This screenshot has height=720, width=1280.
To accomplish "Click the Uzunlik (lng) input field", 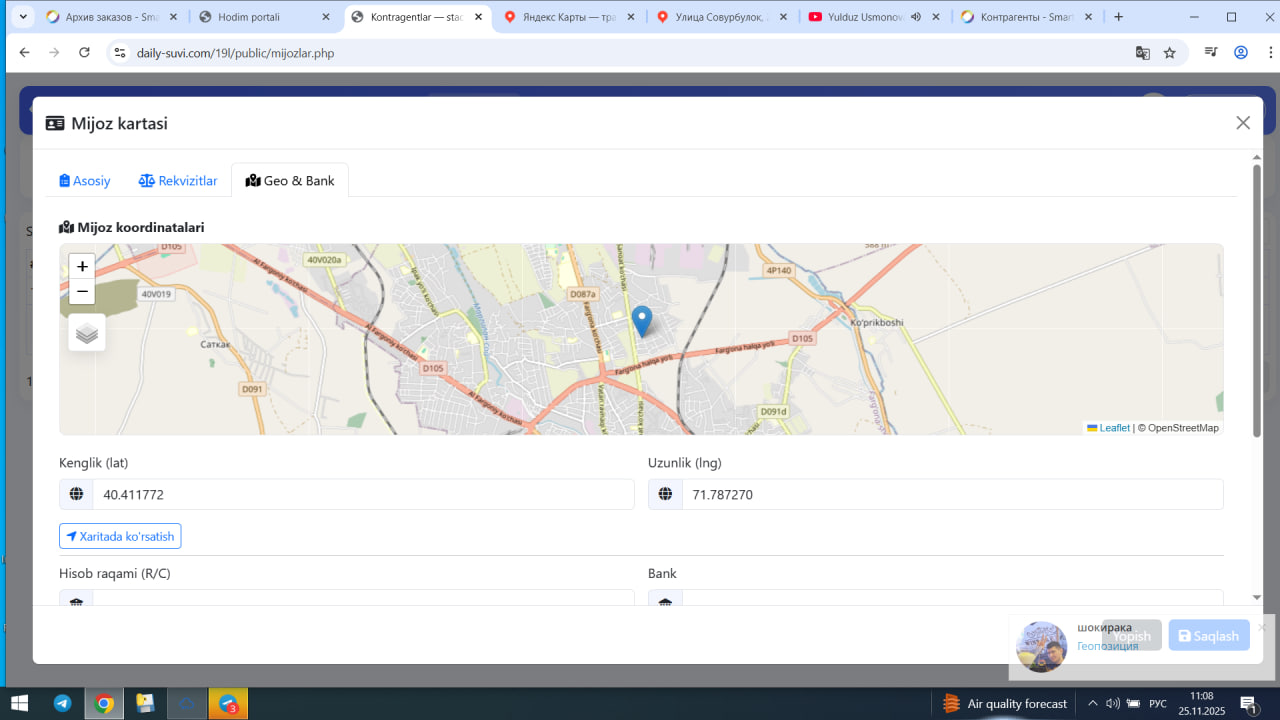I will [x=951, y=494].
